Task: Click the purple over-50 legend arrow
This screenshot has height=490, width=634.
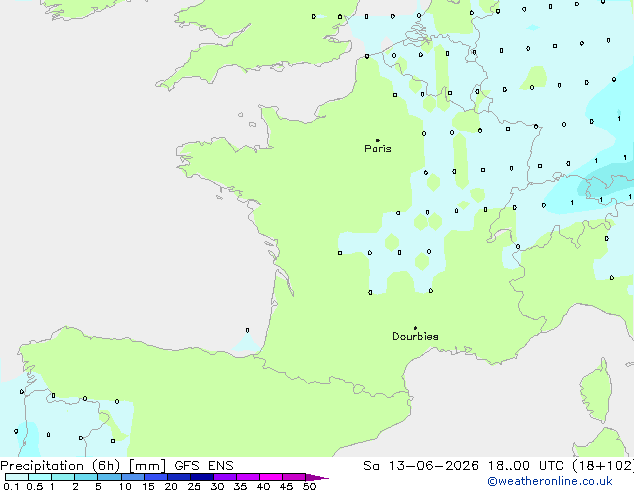Action: tap(317, 477)
